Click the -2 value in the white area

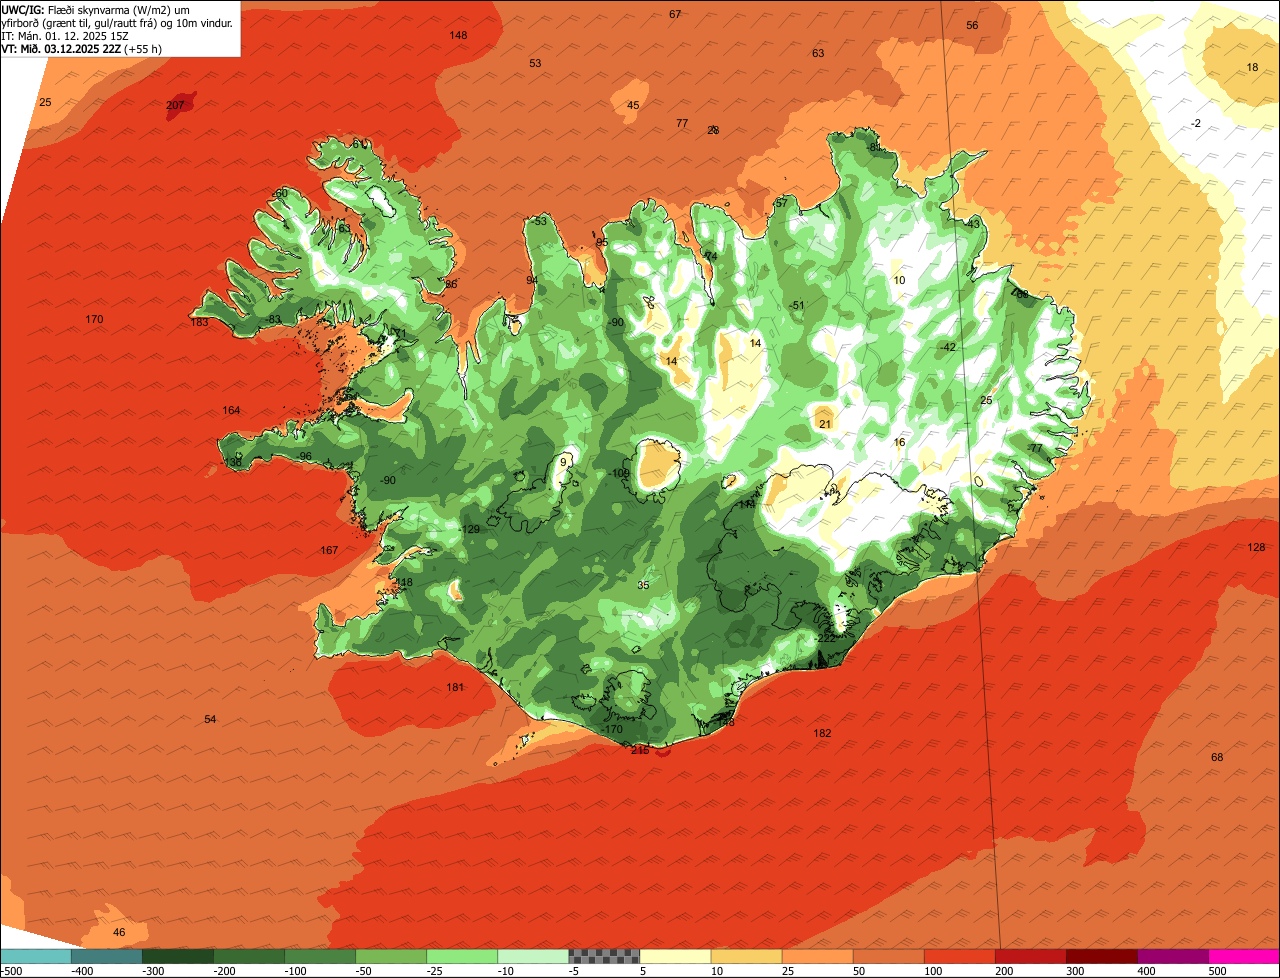pyautogui.click(x=1196, y=123)
